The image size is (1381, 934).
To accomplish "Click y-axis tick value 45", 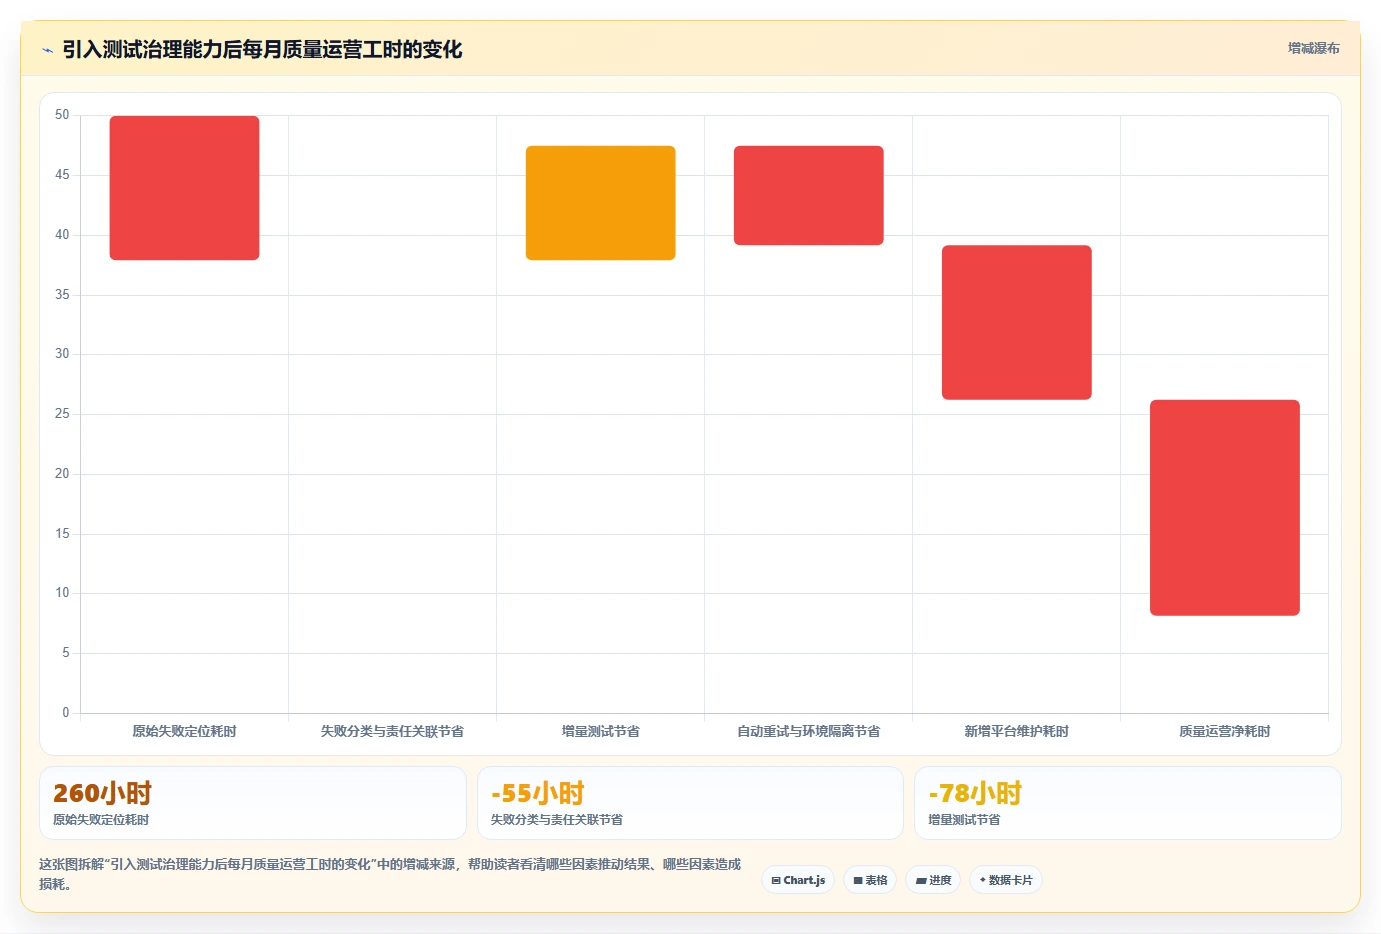I will coord(62,175).
